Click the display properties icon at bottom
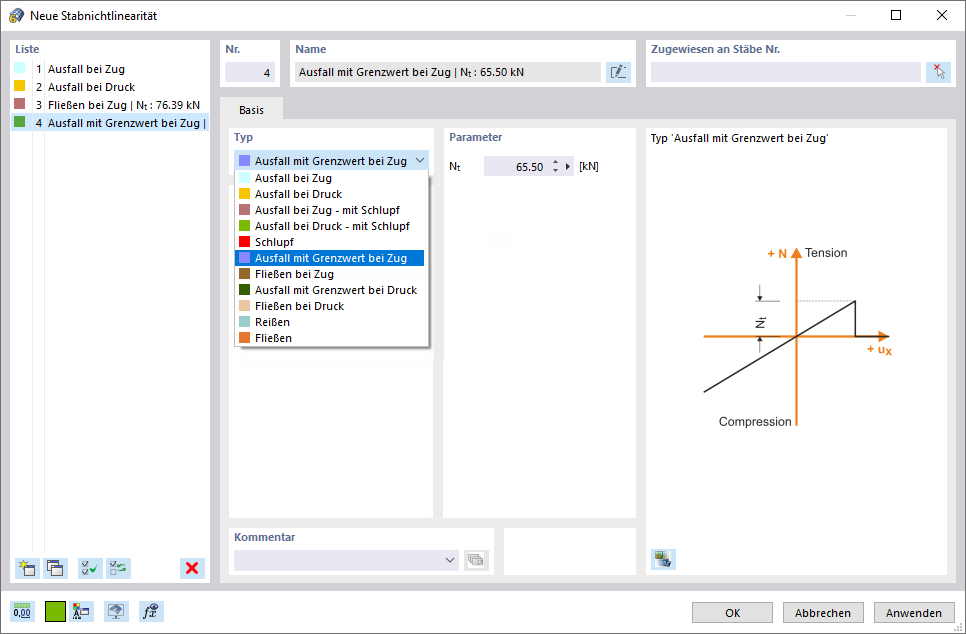966x634 pixels. [x=82, y=611]
